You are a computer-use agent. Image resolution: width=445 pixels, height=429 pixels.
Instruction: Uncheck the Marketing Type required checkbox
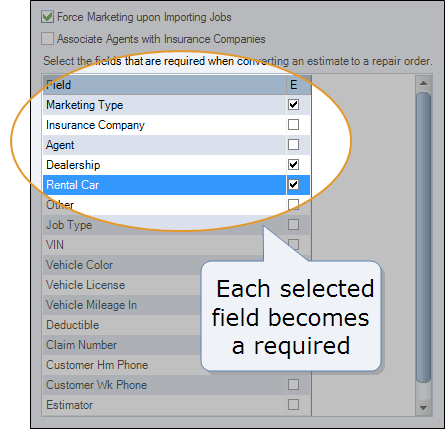(293, 105)
